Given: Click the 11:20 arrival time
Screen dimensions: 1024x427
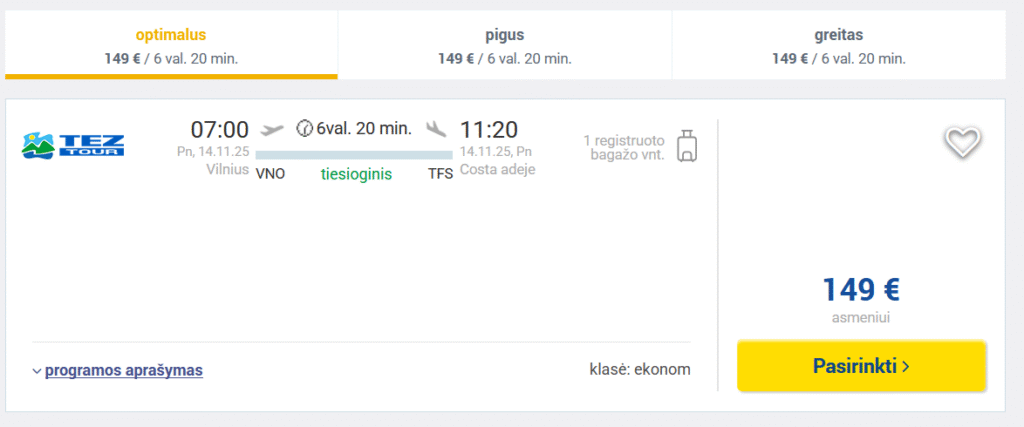Looking at the screenshot, I should tap(489, 129).
